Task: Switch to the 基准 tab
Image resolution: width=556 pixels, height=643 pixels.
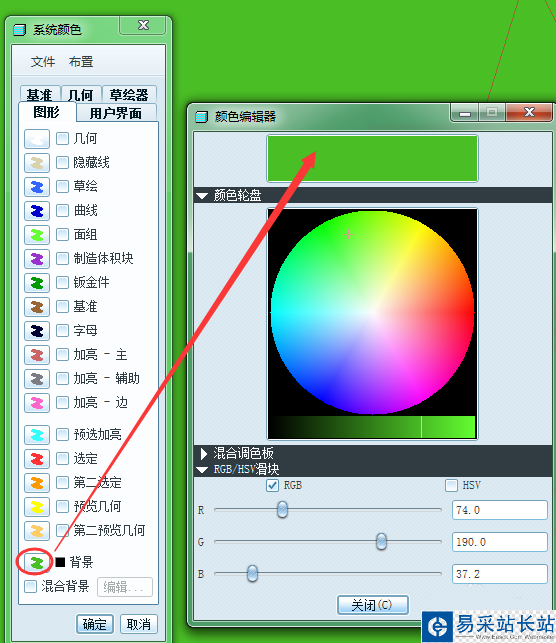Action: pyautogui.click(x=40, y=94)
